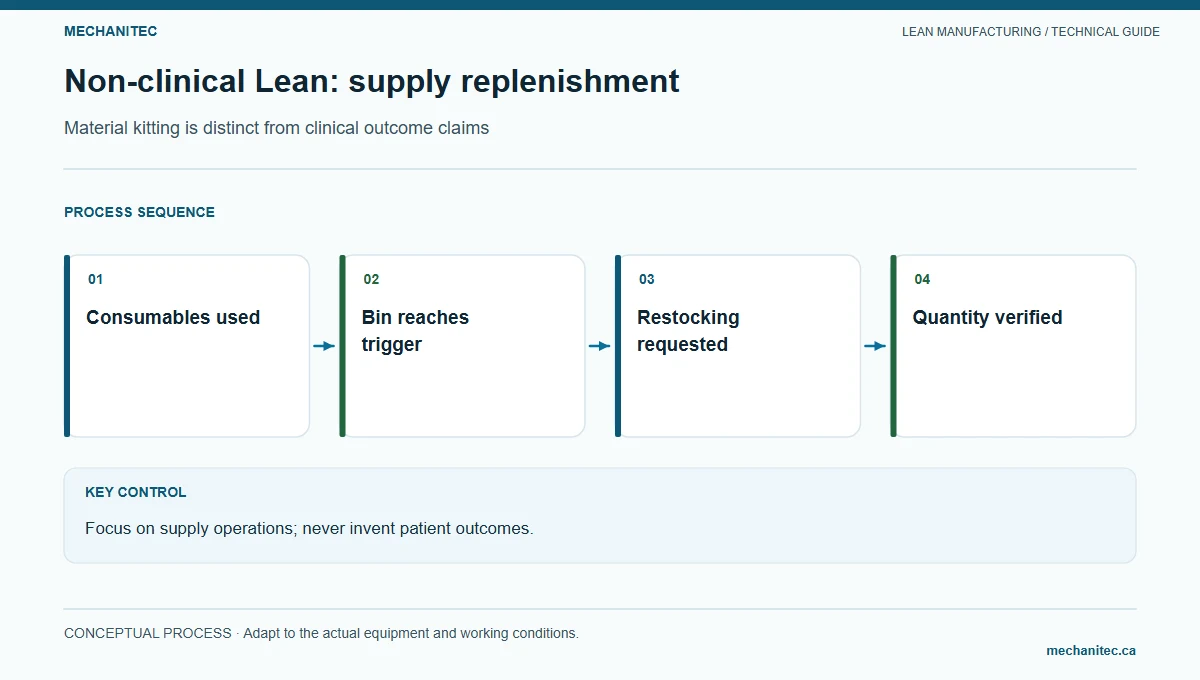This screenshot has width=1200, height=680.
Task: Open the Bin reaches trigger step card
Action: (x=462, y=346)
